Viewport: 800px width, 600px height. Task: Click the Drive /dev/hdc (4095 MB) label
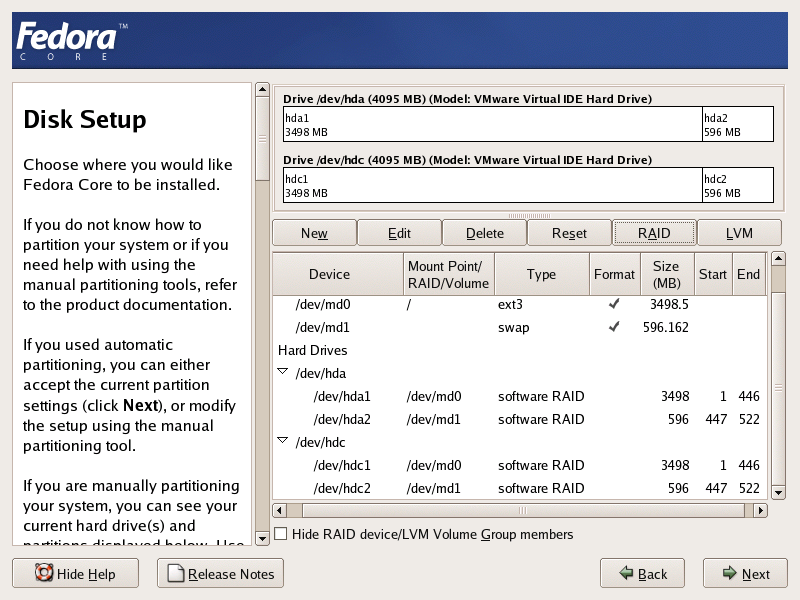tap(467, 160)
